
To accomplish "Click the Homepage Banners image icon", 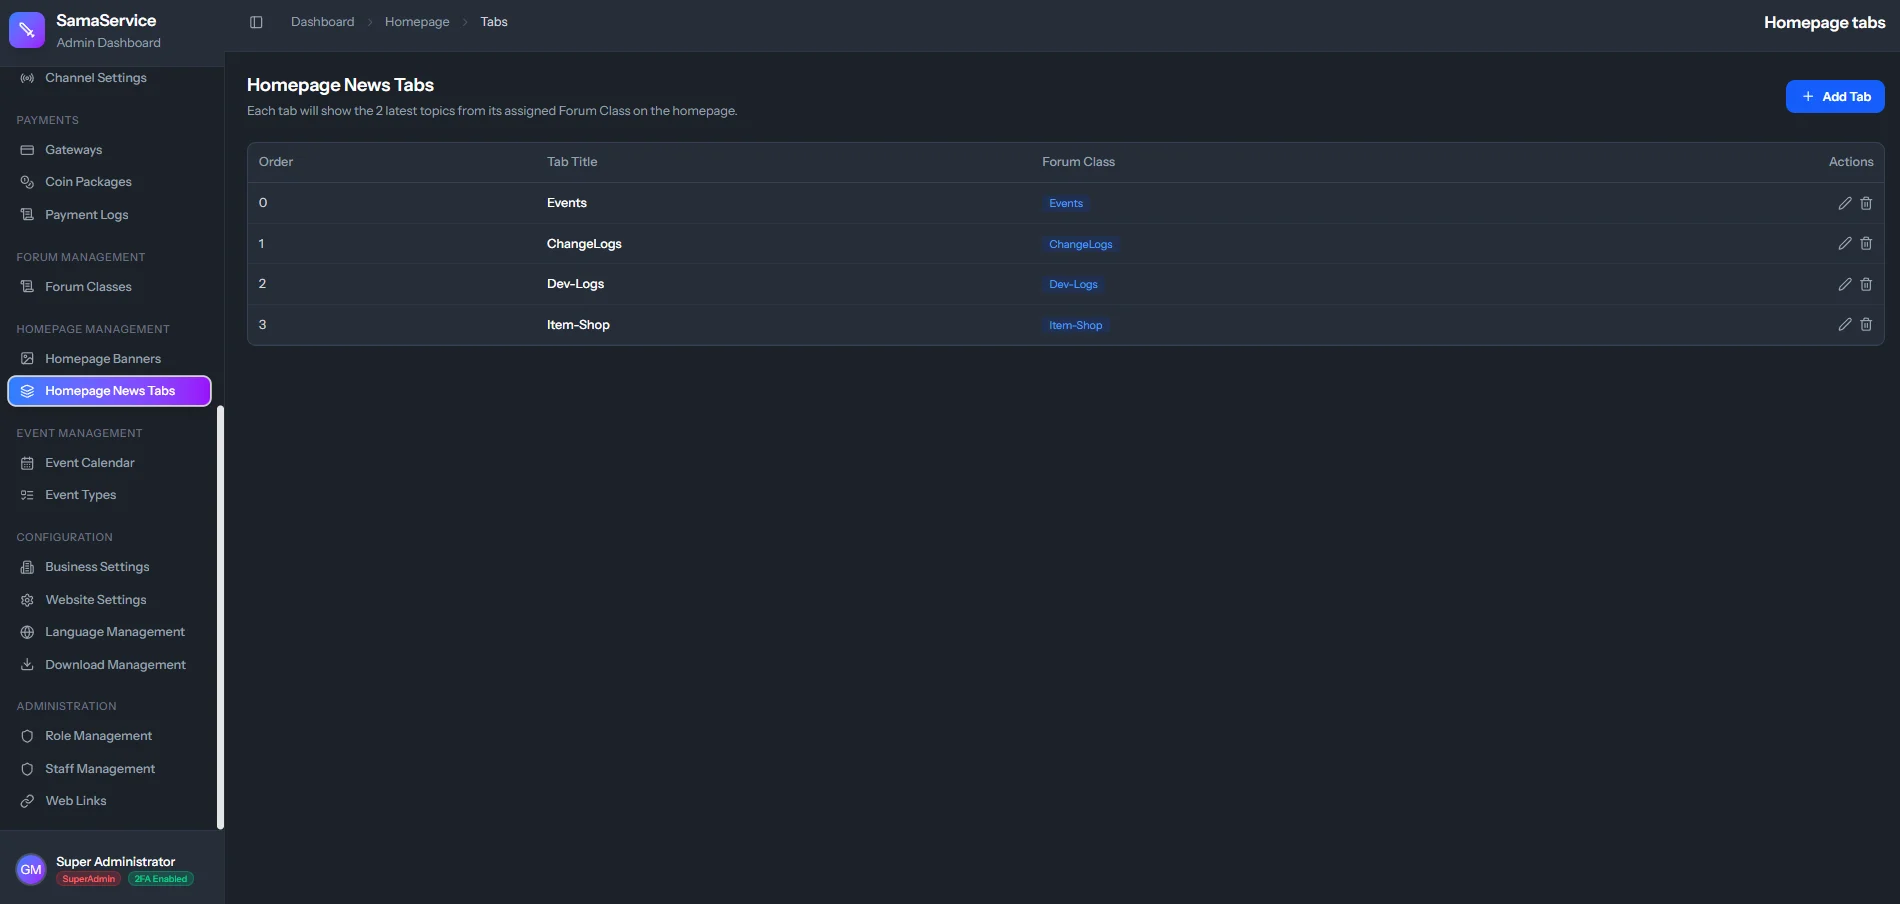I will click(27, 359).
